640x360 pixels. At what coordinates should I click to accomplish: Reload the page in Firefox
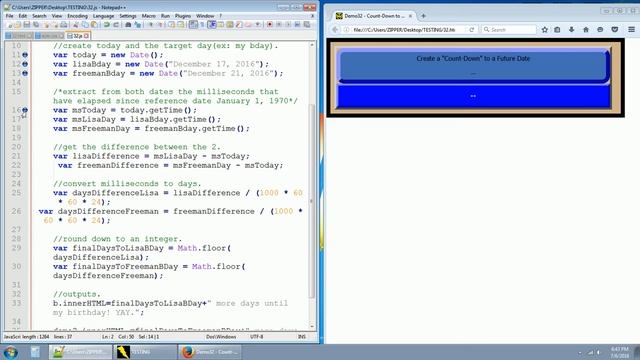(x=471, y=30)
